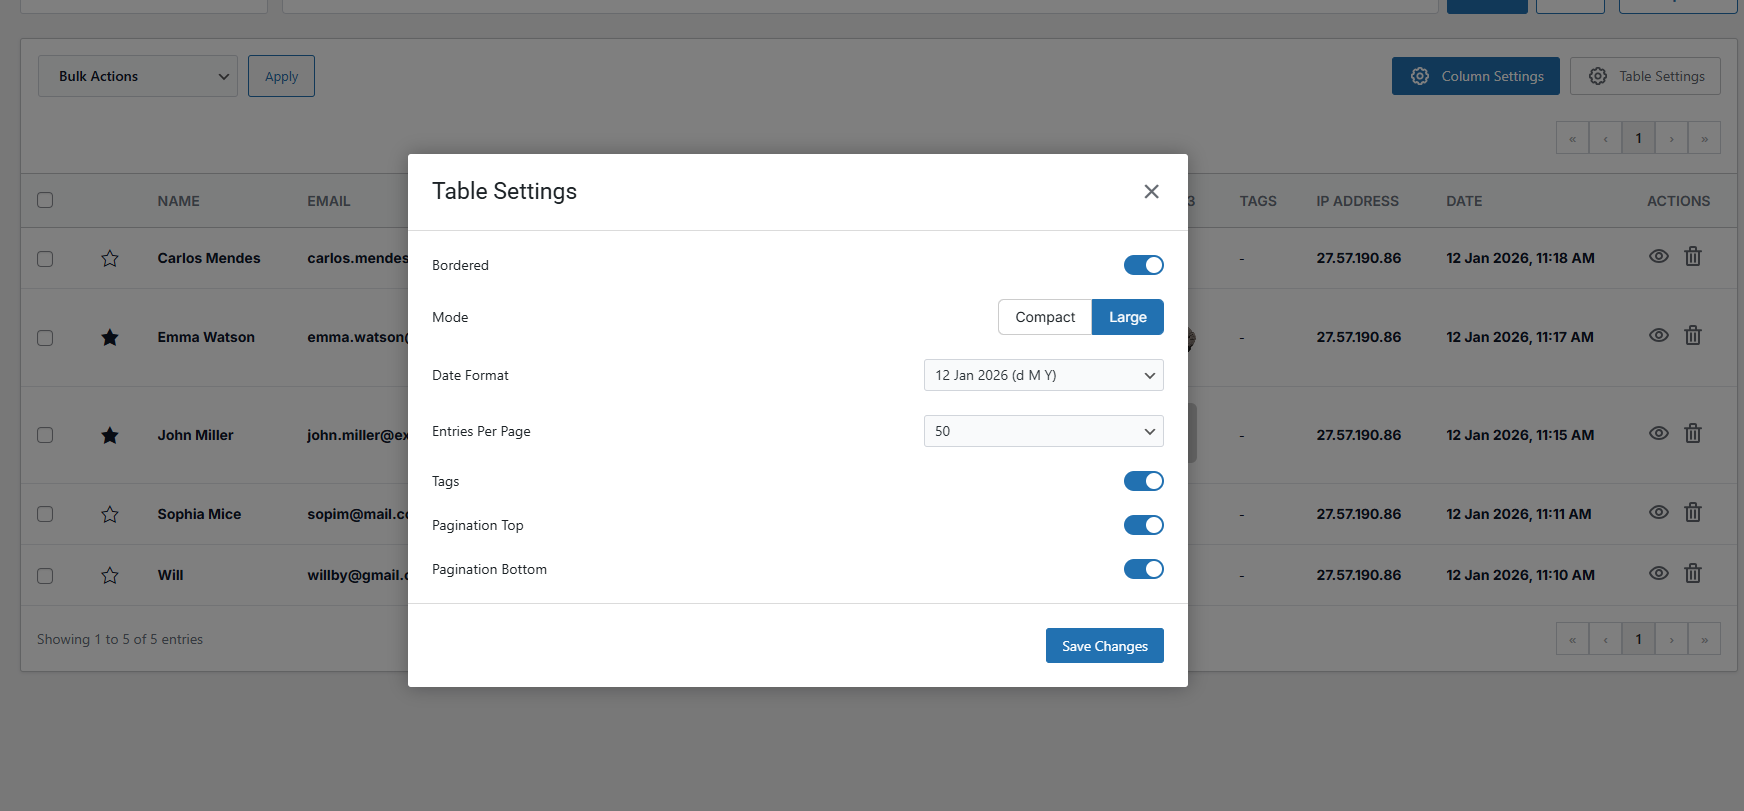Unstar the Emma Watson entry
Screen dimensions: 1744x811
click(x=110, y=338)
